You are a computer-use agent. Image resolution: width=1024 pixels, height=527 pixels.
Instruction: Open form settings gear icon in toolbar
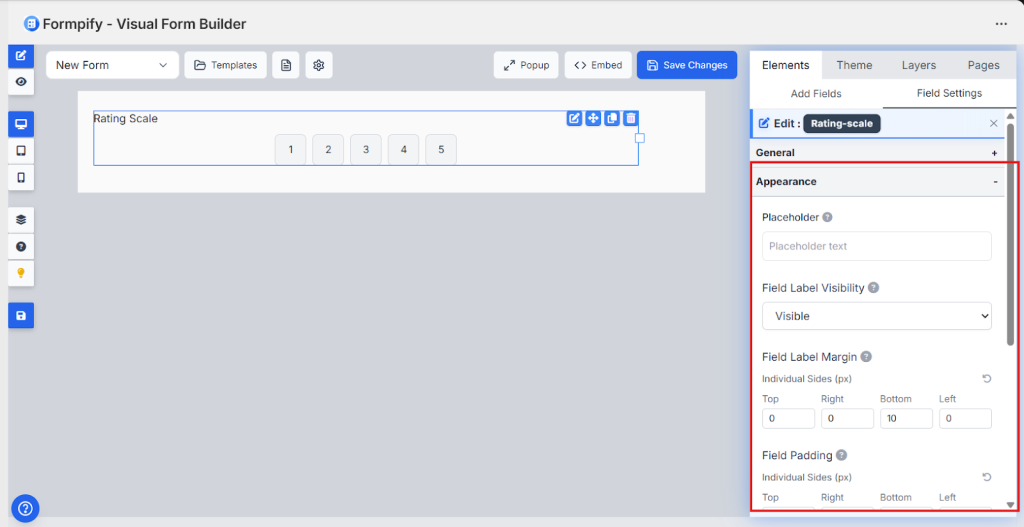319,65
